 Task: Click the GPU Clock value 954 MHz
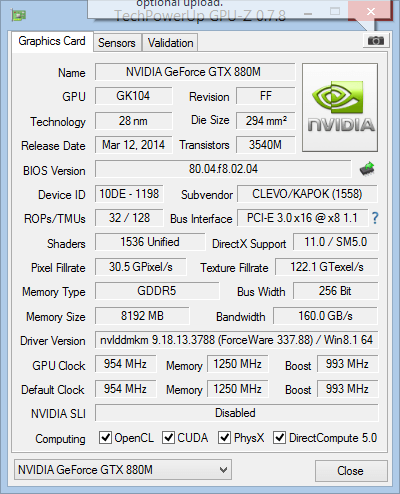click(125, 364)
